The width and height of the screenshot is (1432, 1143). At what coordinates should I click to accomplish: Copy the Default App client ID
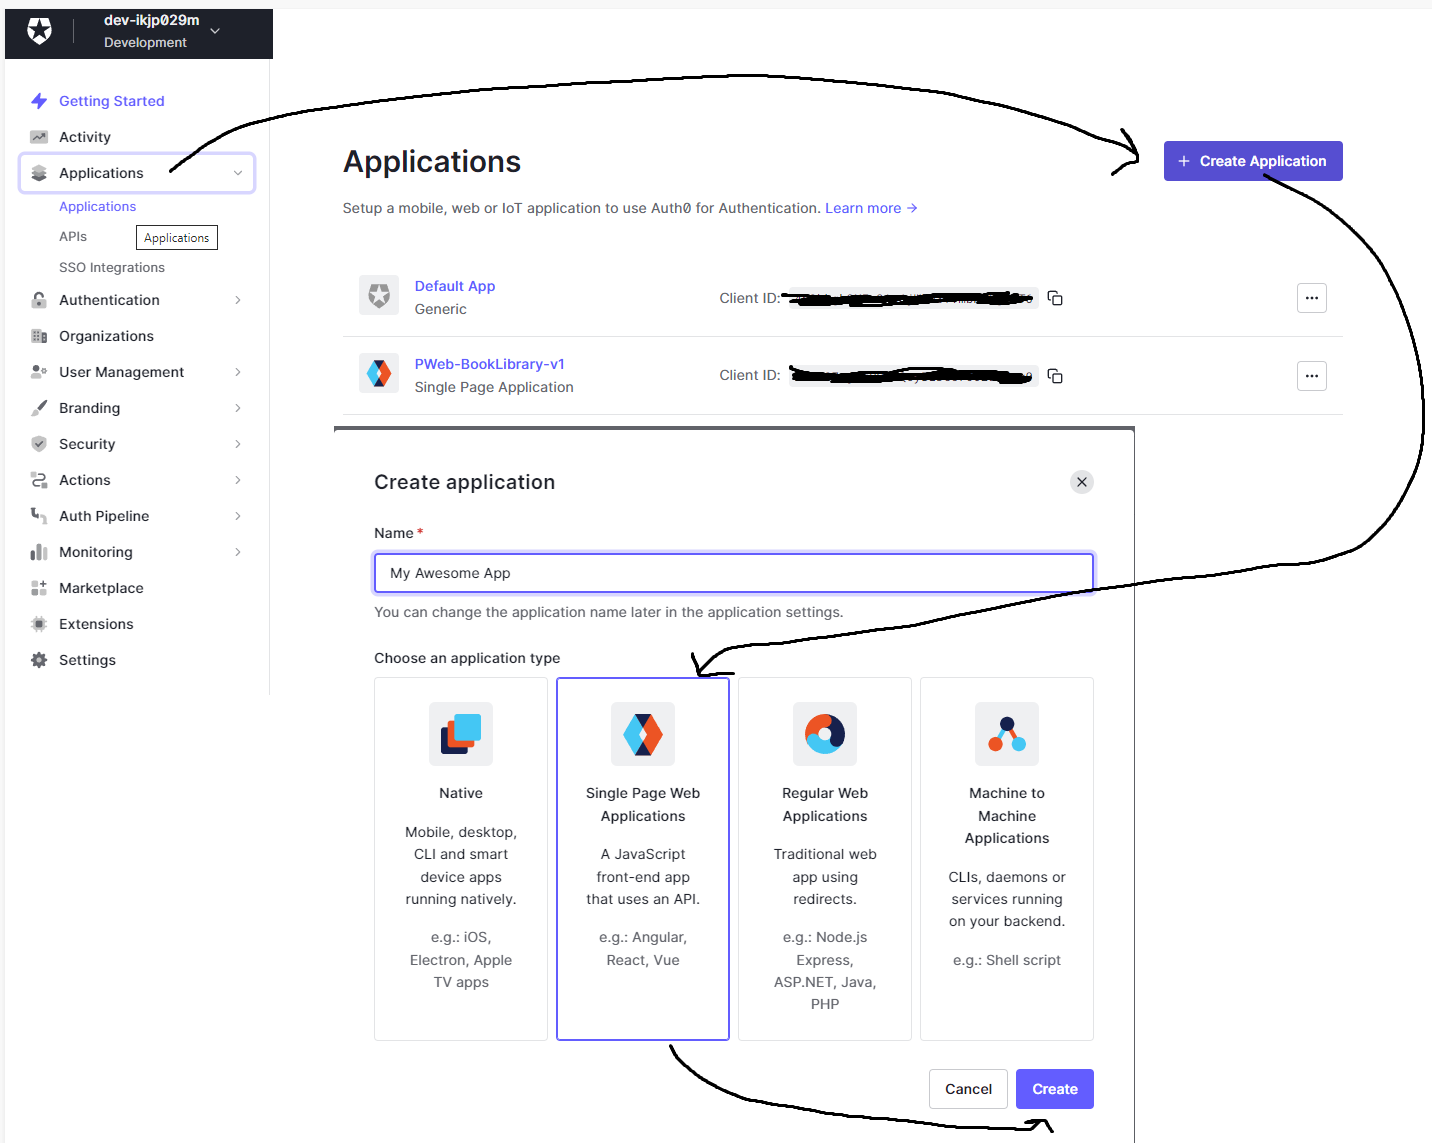(x=1055, y=298)
